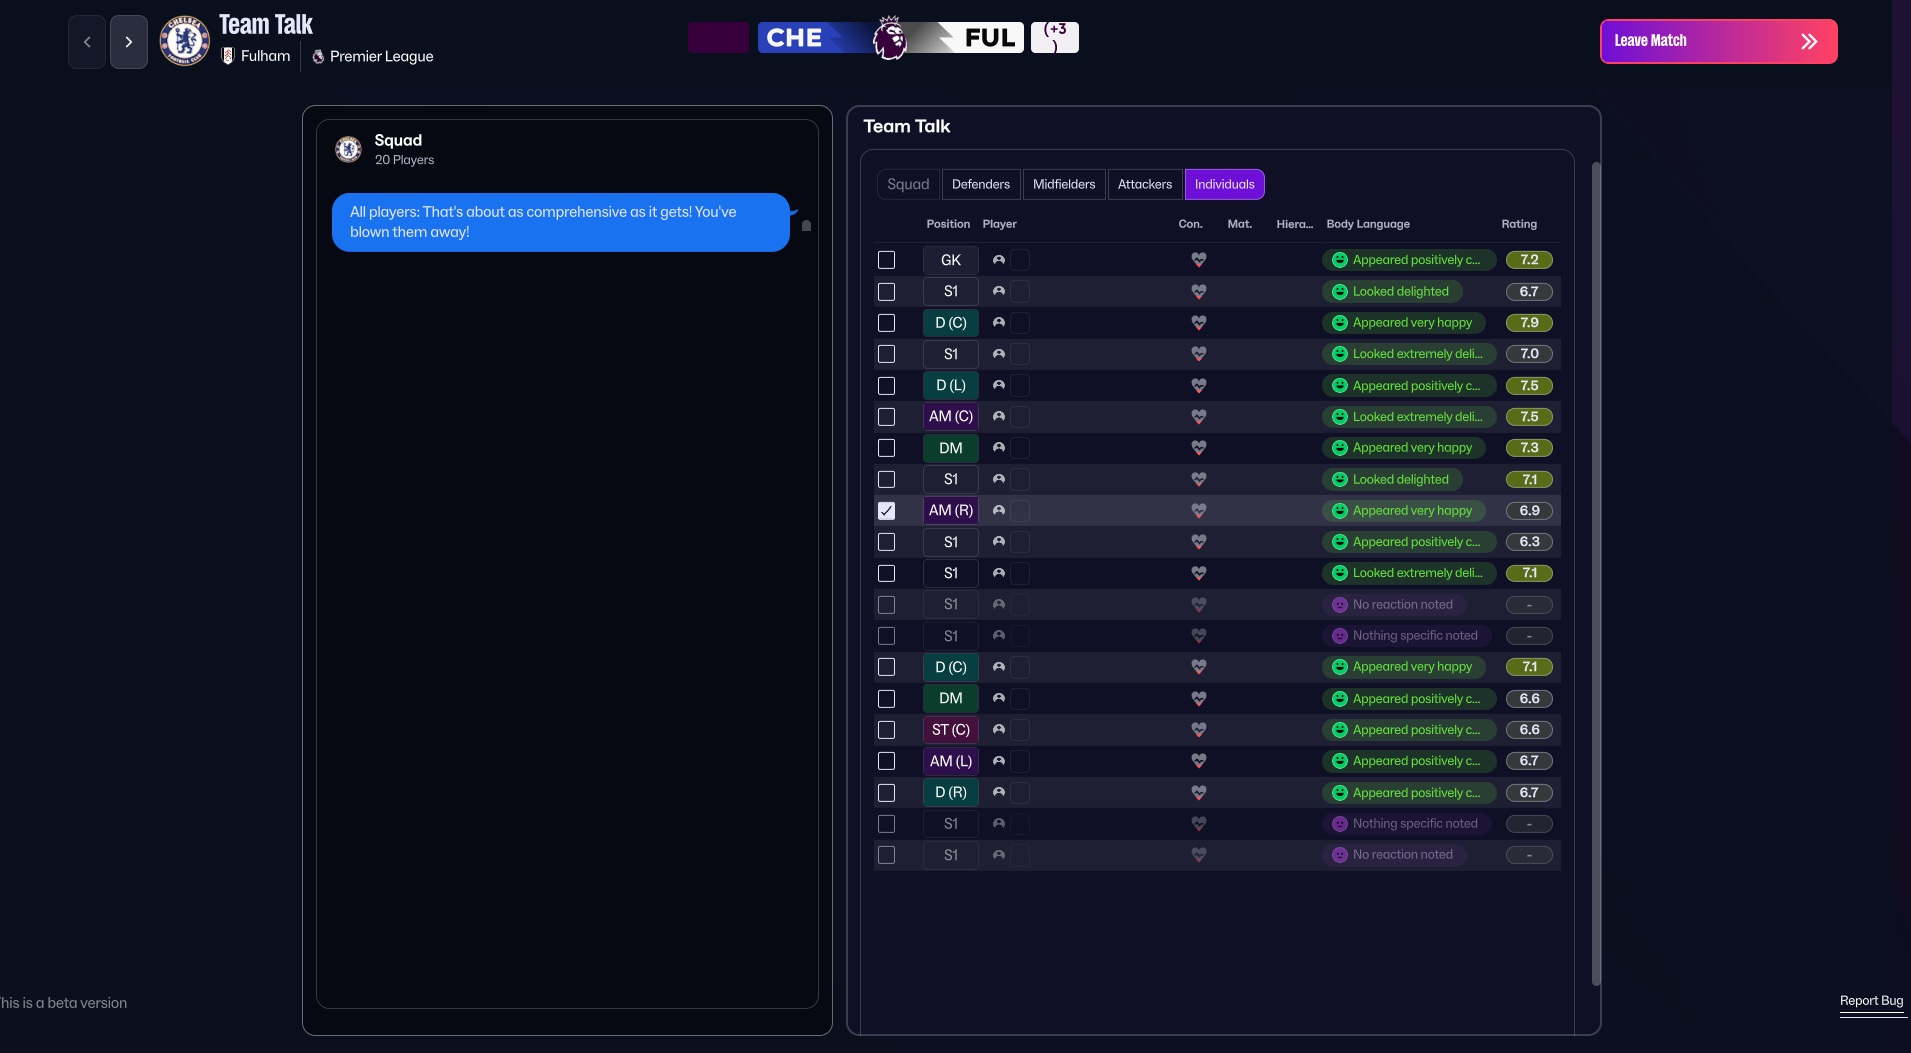
Task: Click the Team Talk panel scrollbar
Action: 1596,574
